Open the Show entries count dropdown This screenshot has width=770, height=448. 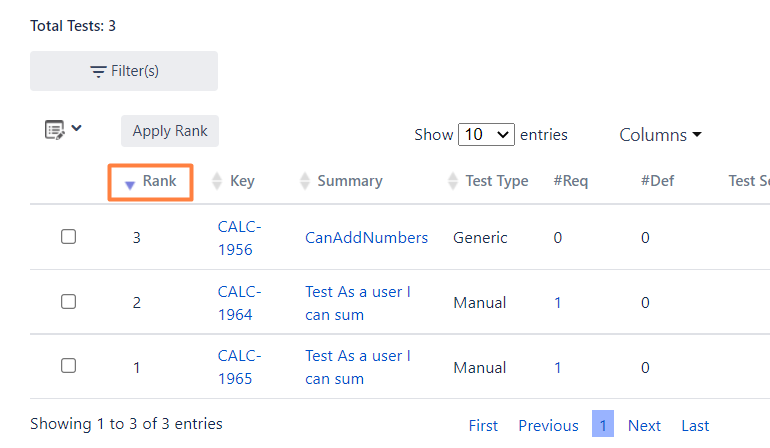point(486,134)
